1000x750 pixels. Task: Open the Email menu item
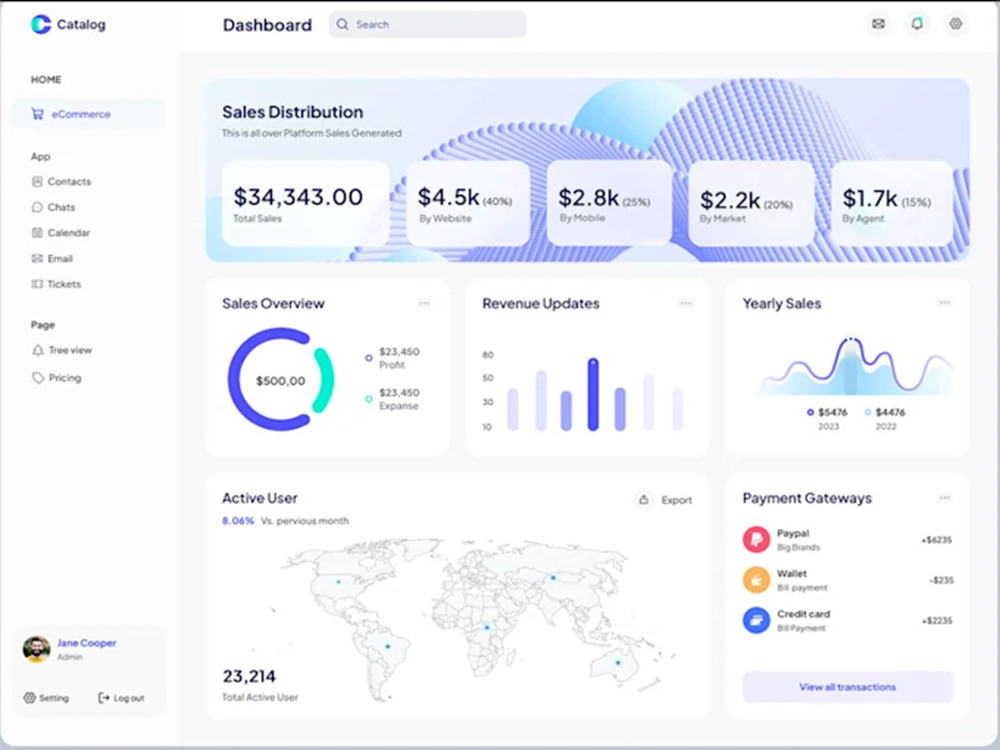point(52,258)
